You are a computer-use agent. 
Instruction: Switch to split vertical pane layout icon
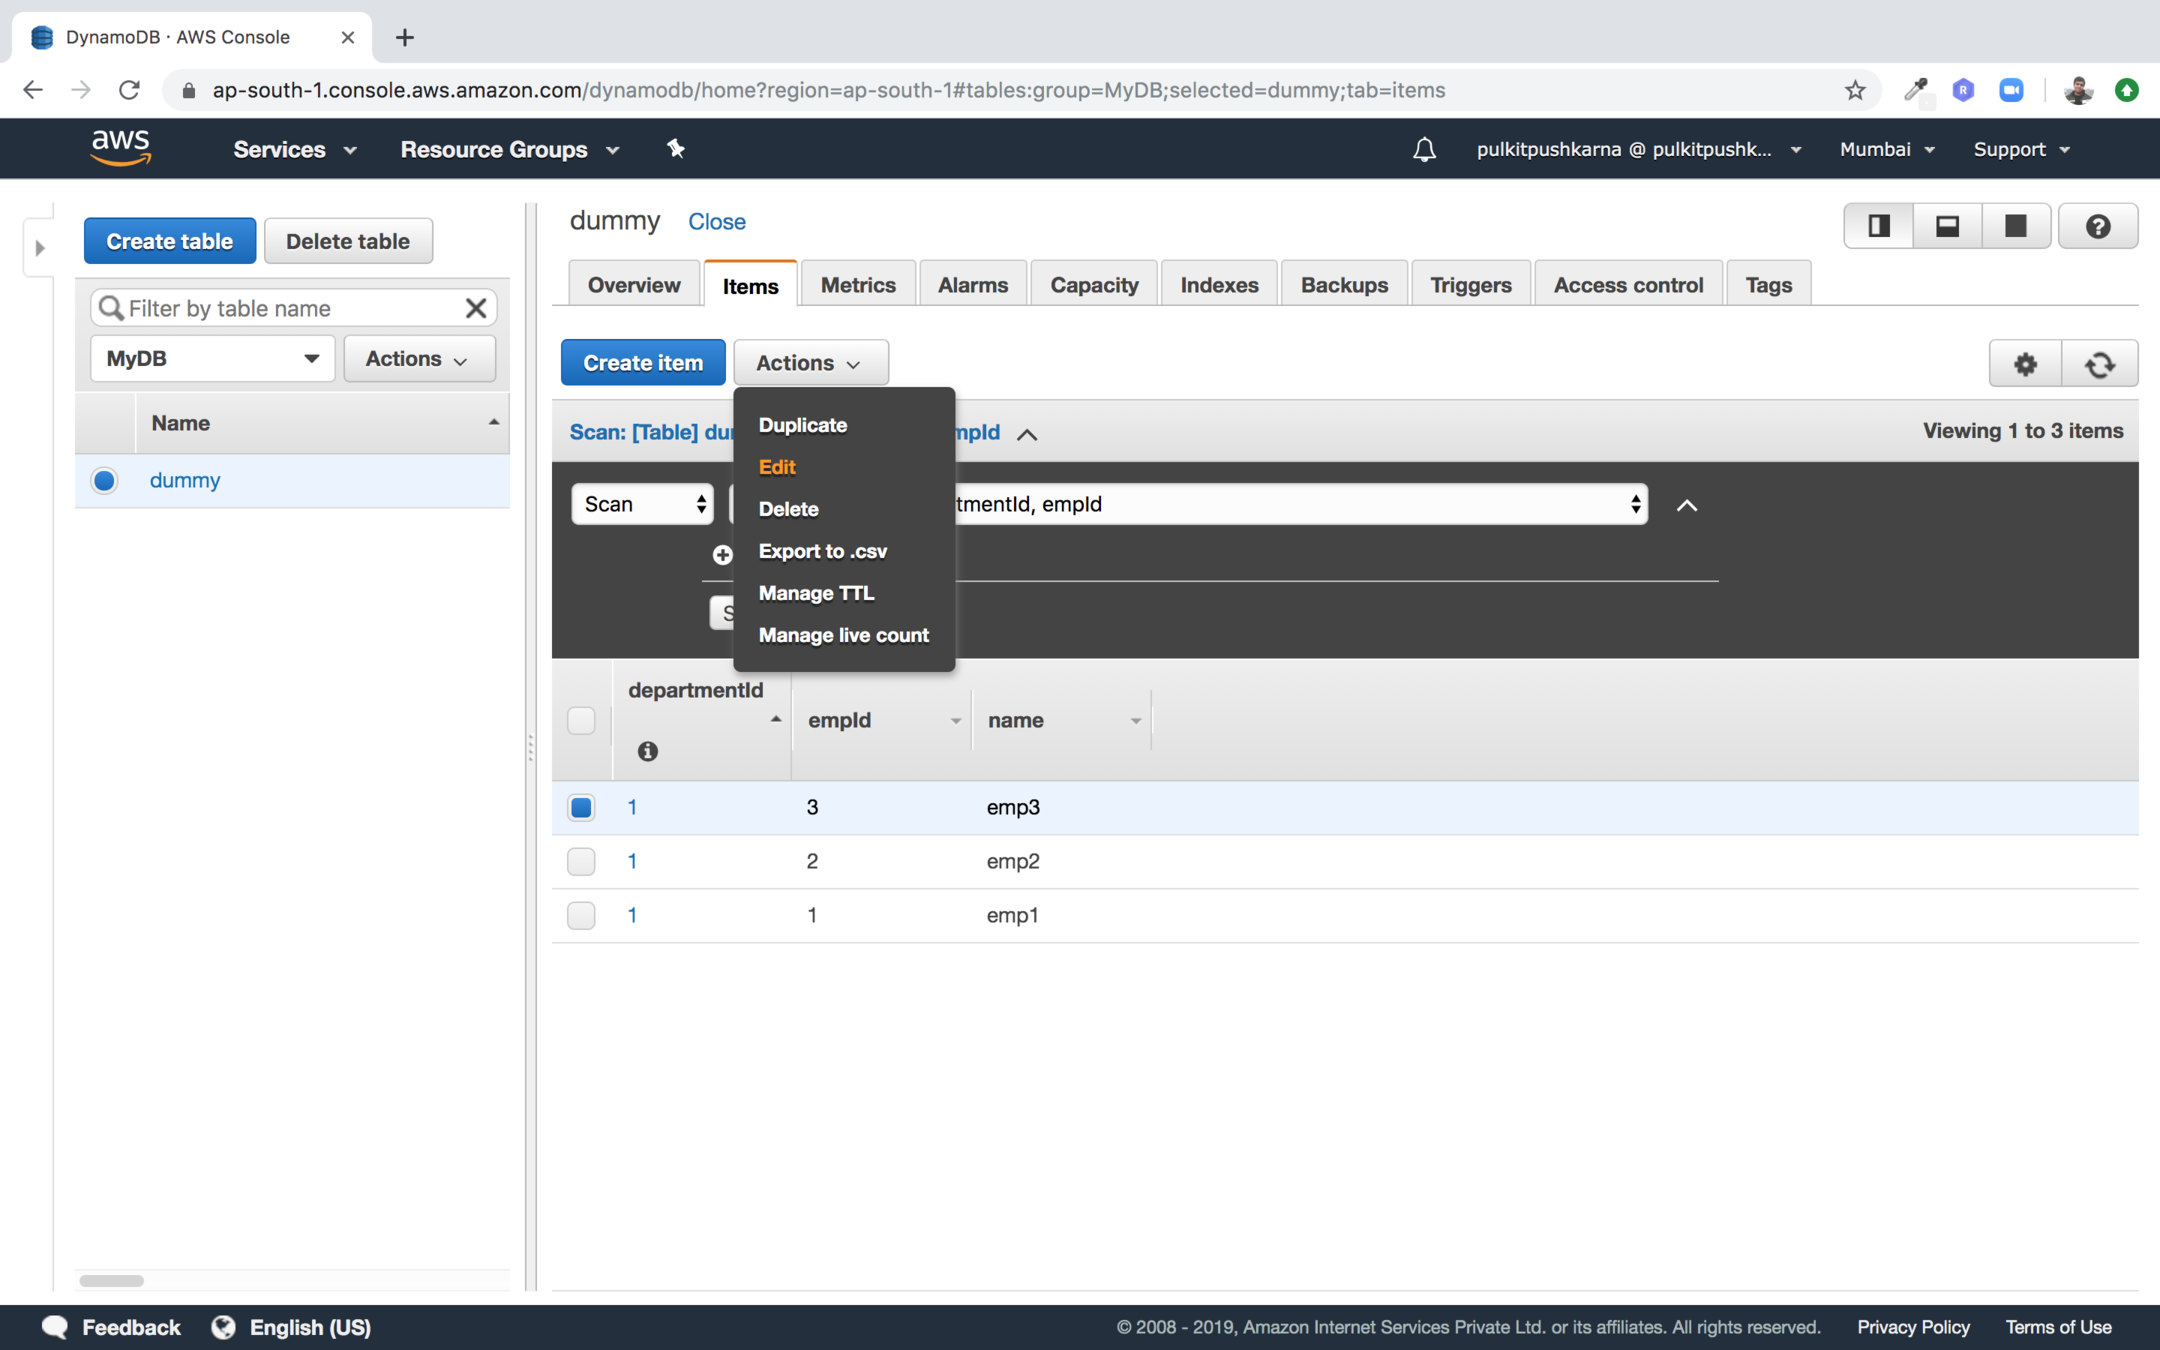(x=1878, y=226)
